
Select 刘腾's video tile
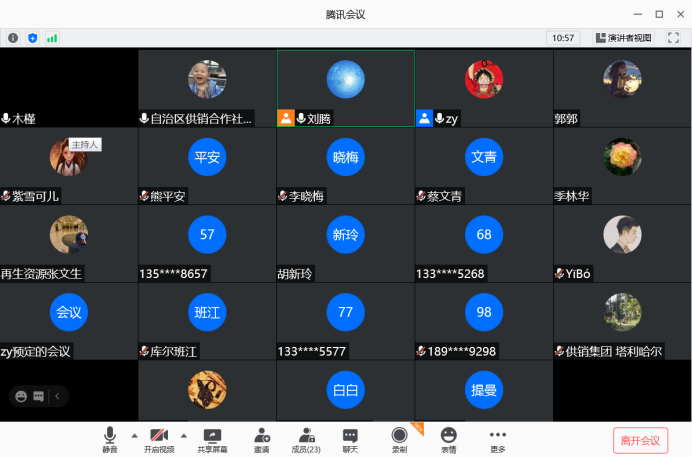(346, 88)
